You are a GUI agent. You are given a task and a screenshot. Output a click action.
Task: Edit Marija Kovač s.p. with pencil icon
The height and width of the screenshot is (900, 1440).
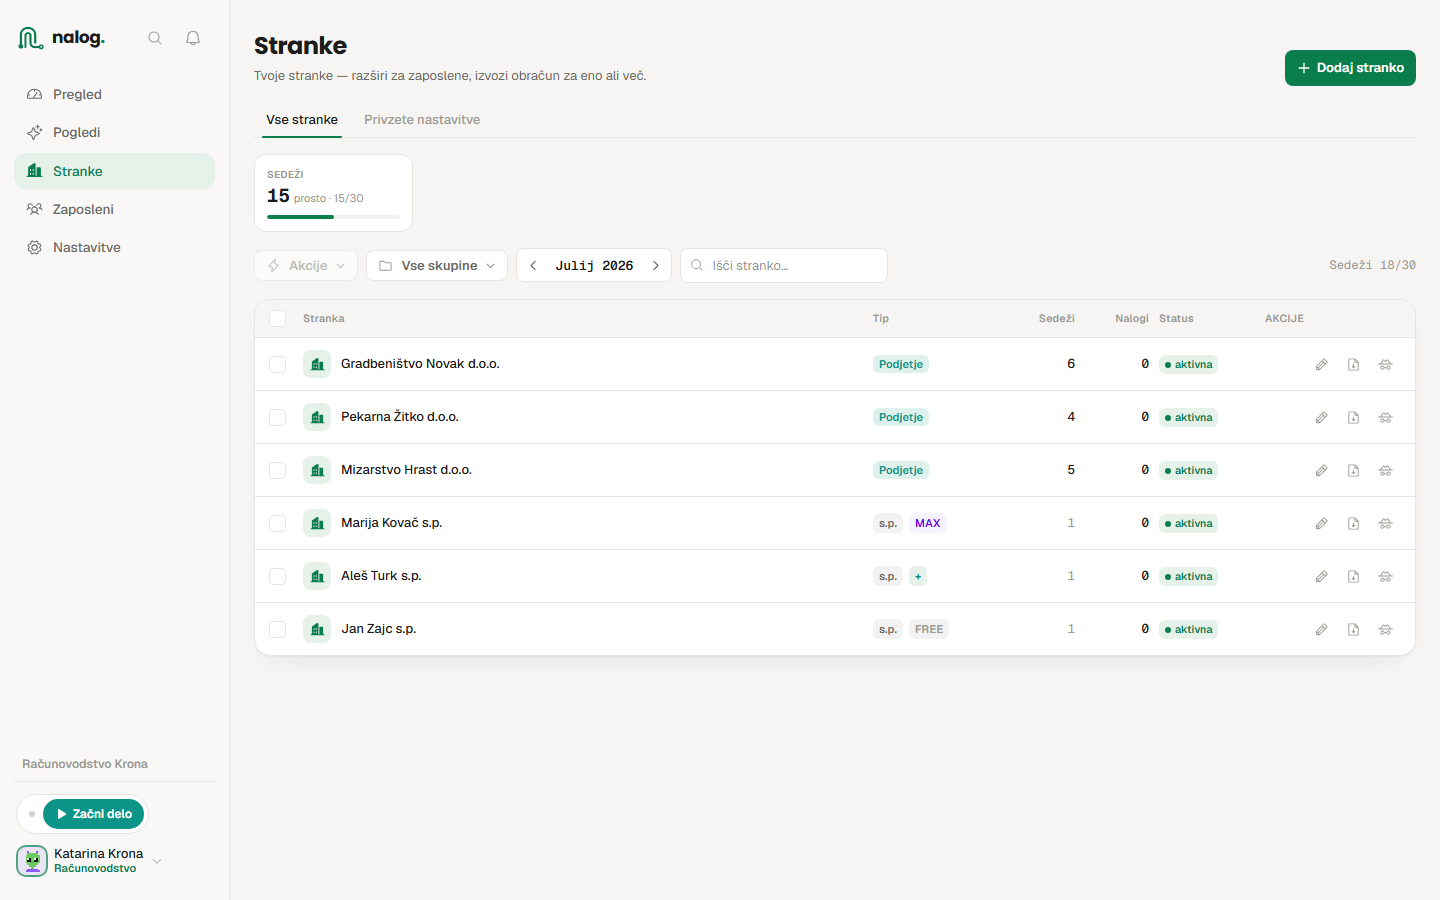click(x=1321, y=524)
